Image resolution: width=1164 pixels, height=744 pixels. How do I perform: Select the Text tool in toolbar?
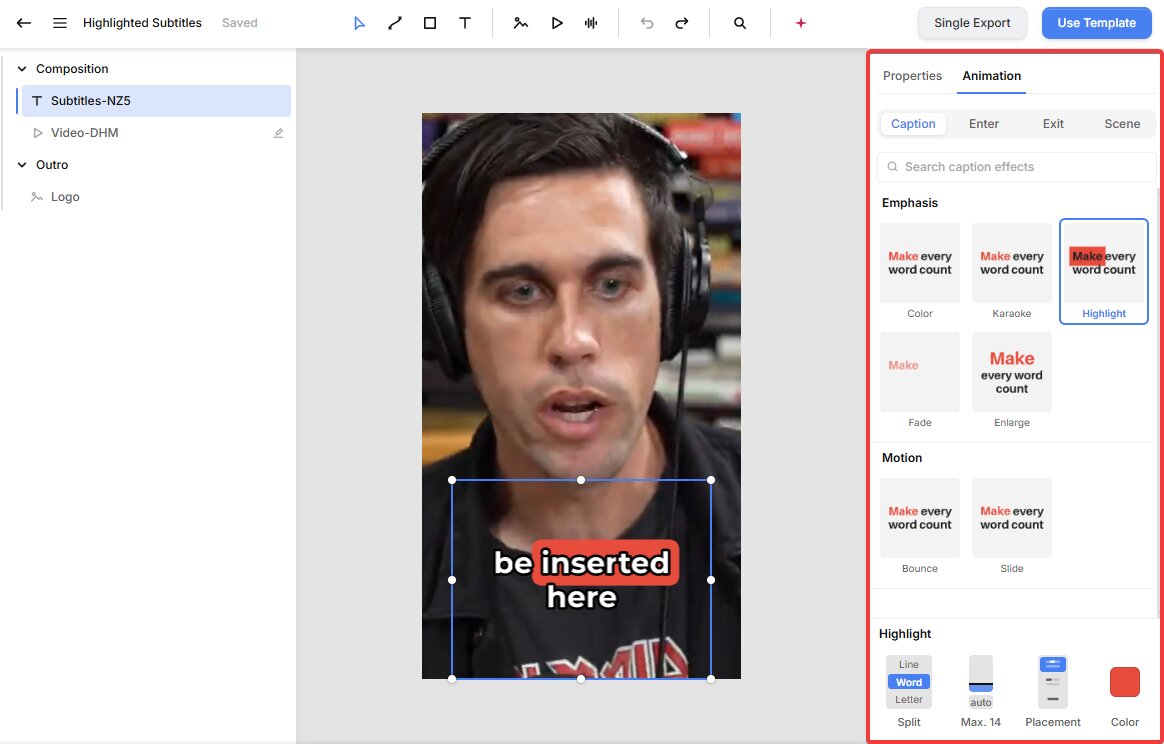[465, 23]
